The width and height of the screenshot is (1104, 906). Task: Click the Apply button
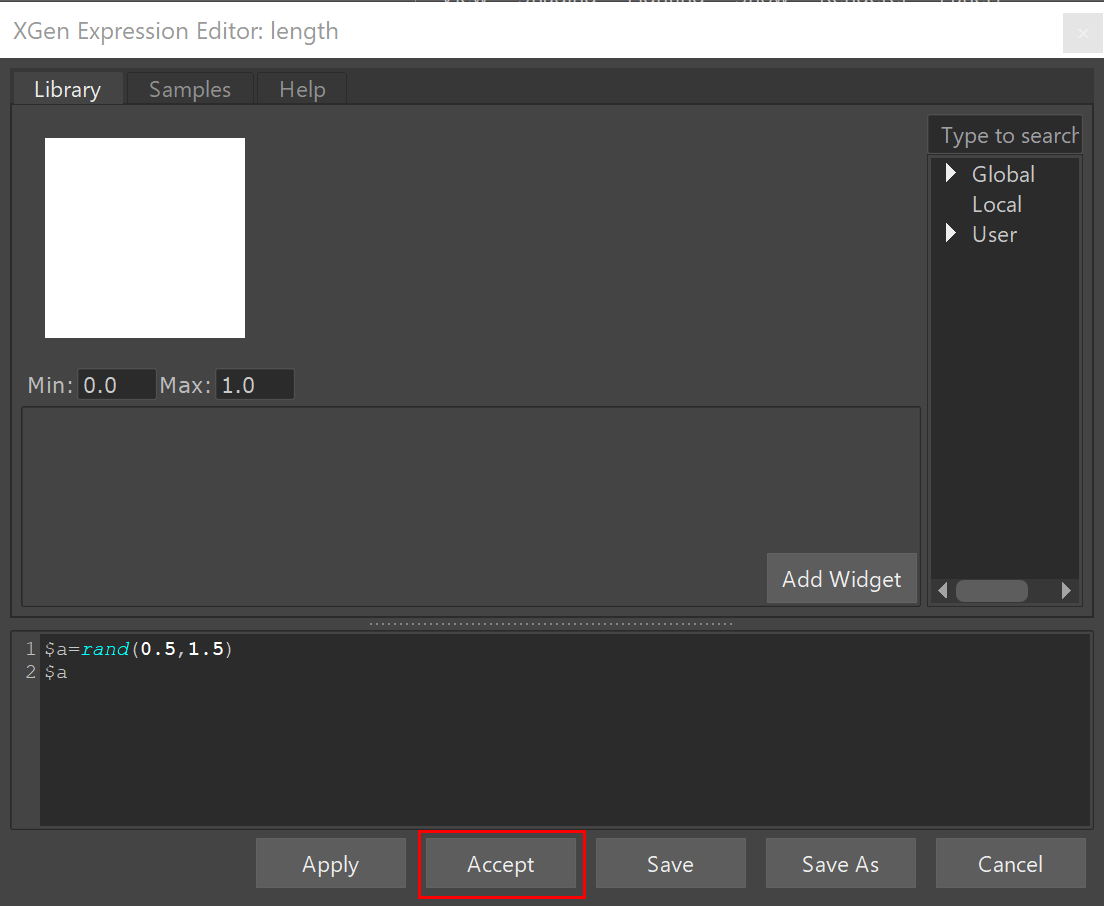[331, 863]
